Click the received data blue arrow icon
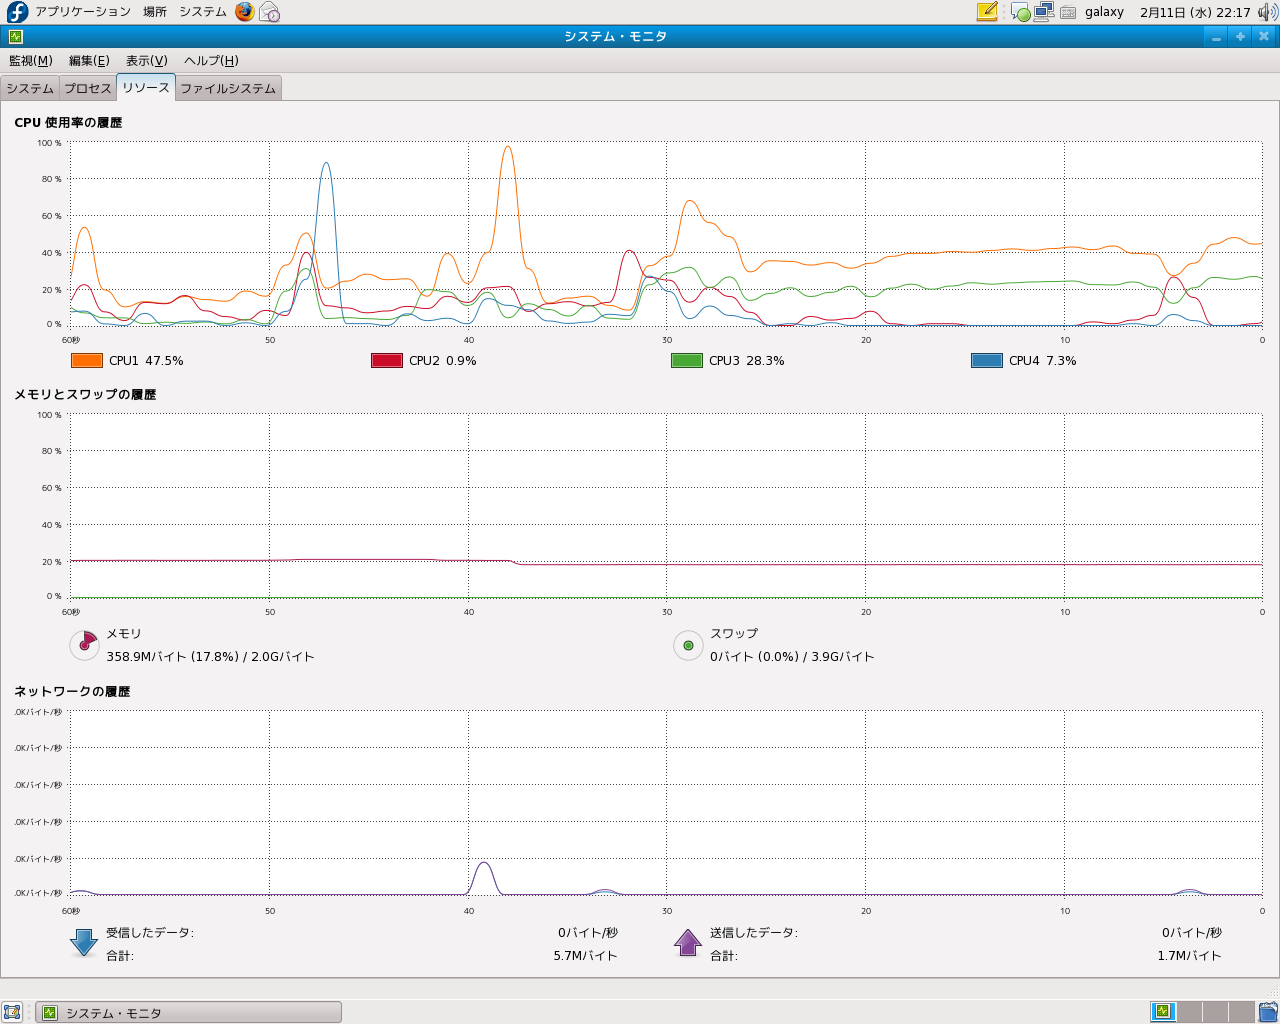Screen dimensions: 1280x1024 click(84, 943)
